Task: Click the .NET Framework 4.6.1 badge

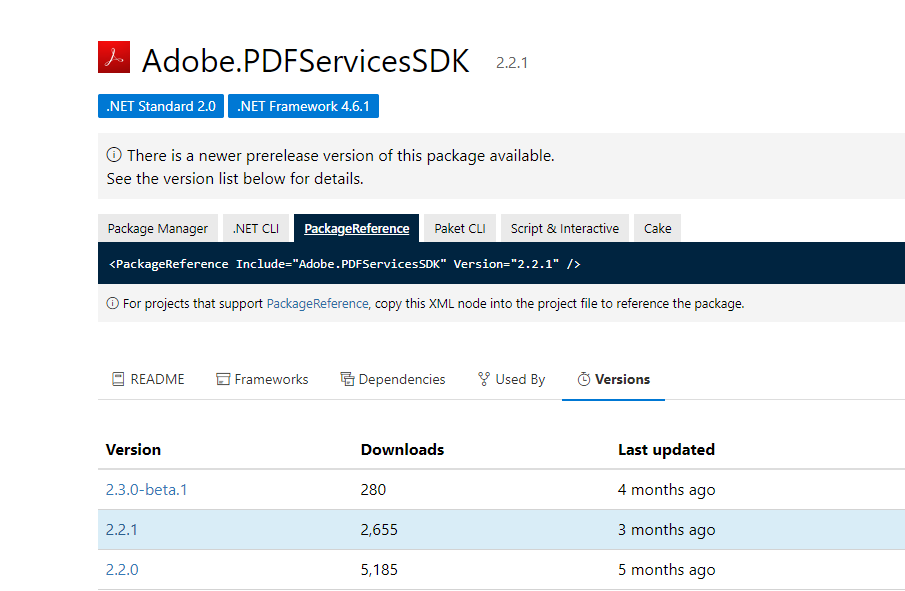Action: (x=303, y=106)
